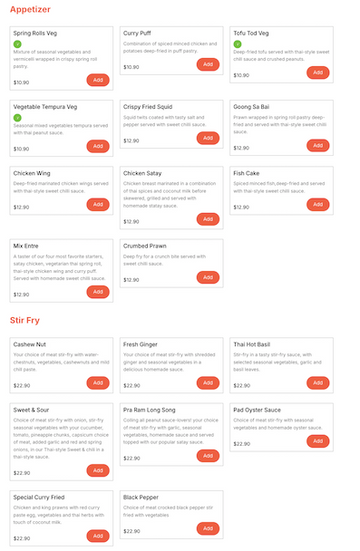Viewport: 360px width, 551px height.
Task: Add Goong Sa Bai to order
Action: 318,145
